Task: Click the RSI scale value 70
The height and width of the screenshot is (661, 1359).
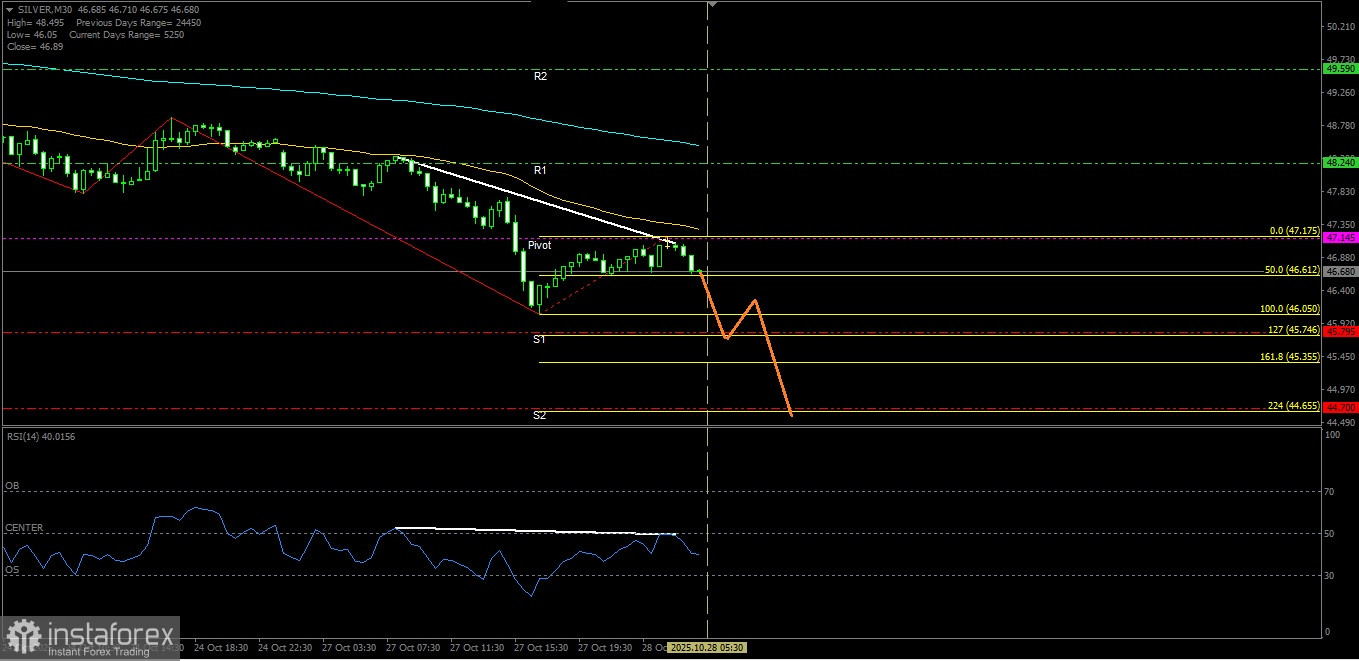Action: [x=1330, y=491]
